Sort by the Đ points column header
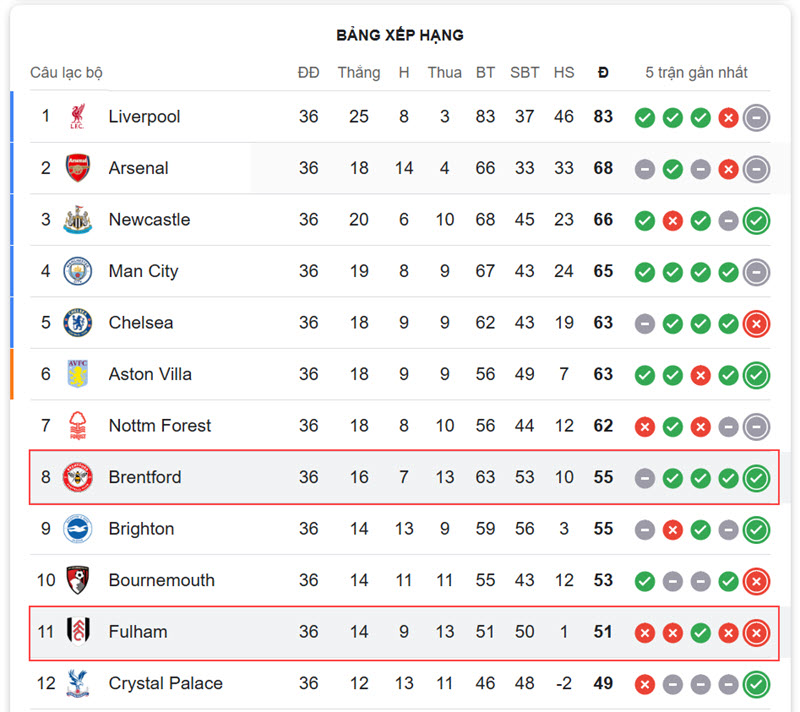 point(603,72)
